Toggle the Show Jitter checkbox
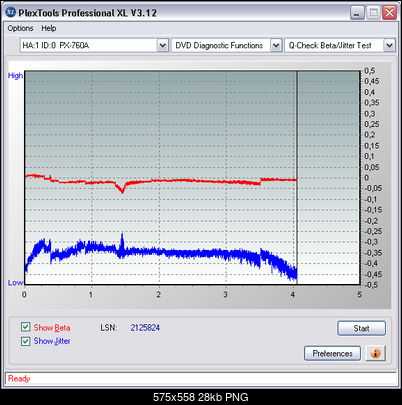 click(25, 341)
